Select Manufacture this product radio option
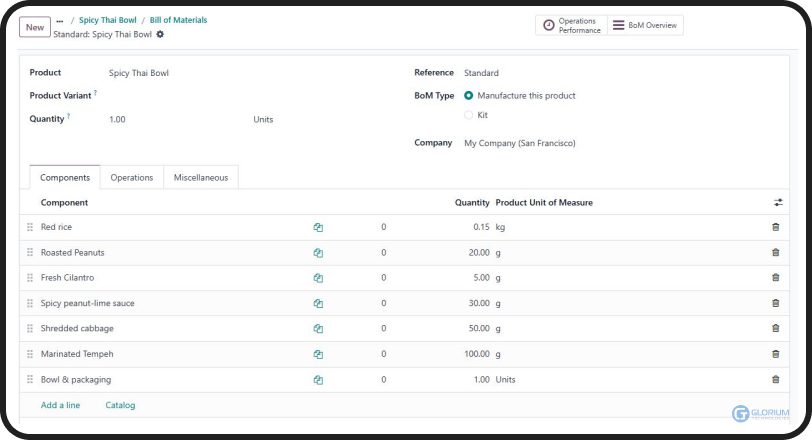Viewport: 812px width, 440px height. [468, 95]
